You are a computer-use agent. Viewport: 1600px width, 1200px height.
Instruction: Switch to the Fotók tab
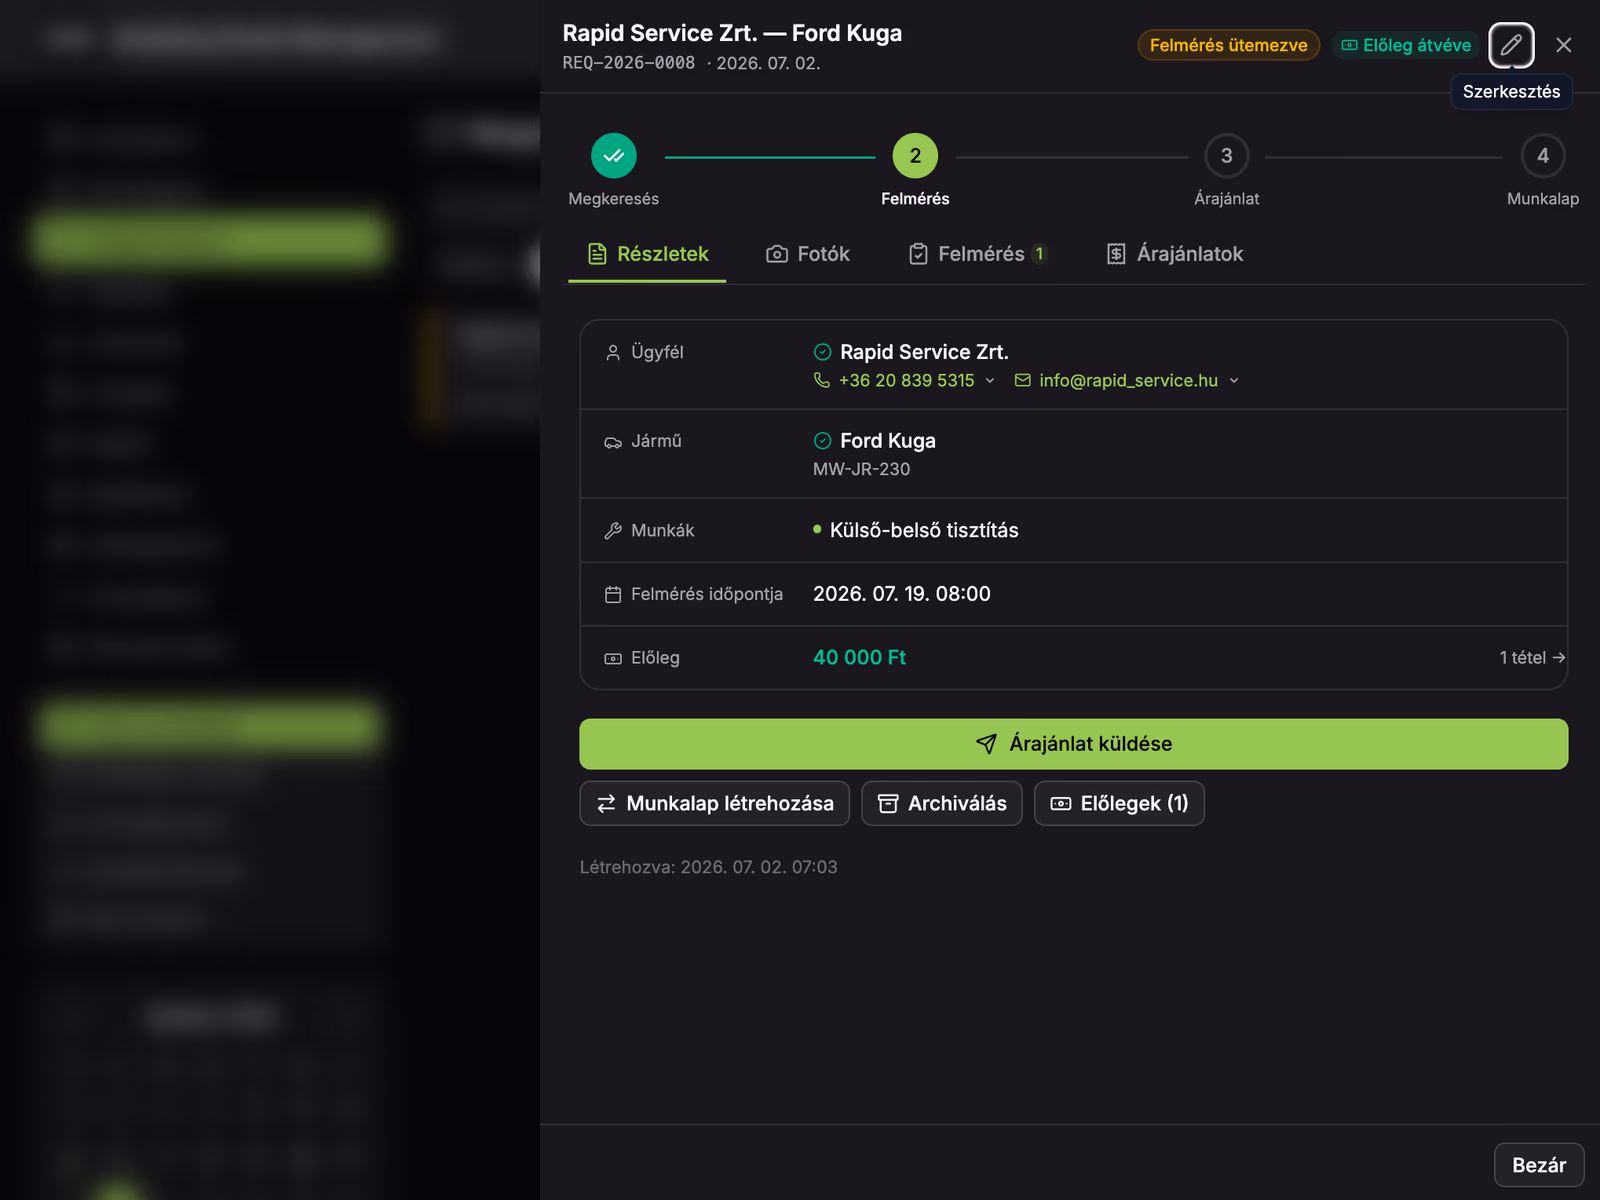[808, 254]
